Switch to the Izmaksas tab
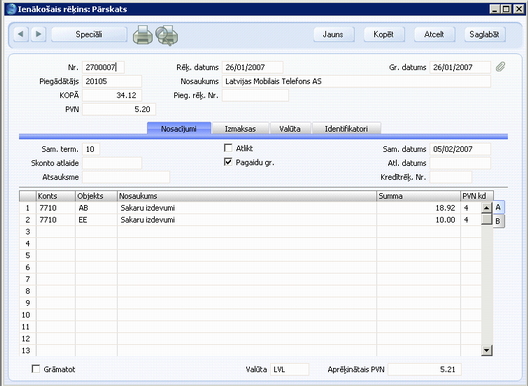This screenshot has height=386, width=528. click(x=240, y=129)
